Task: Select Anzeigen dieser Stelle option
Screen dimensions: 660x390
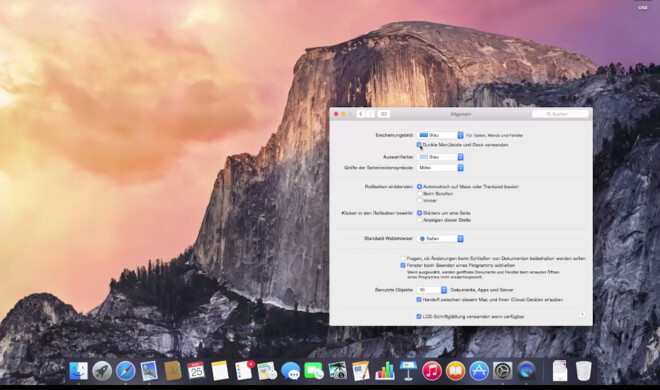Action: [x=419, y=220]
